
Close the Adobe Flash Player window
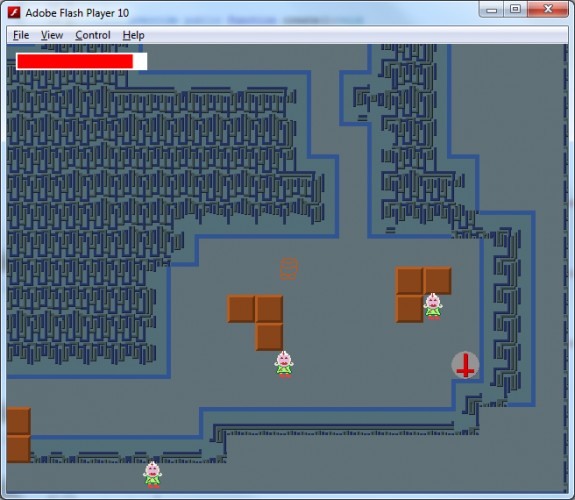[548, 9]
